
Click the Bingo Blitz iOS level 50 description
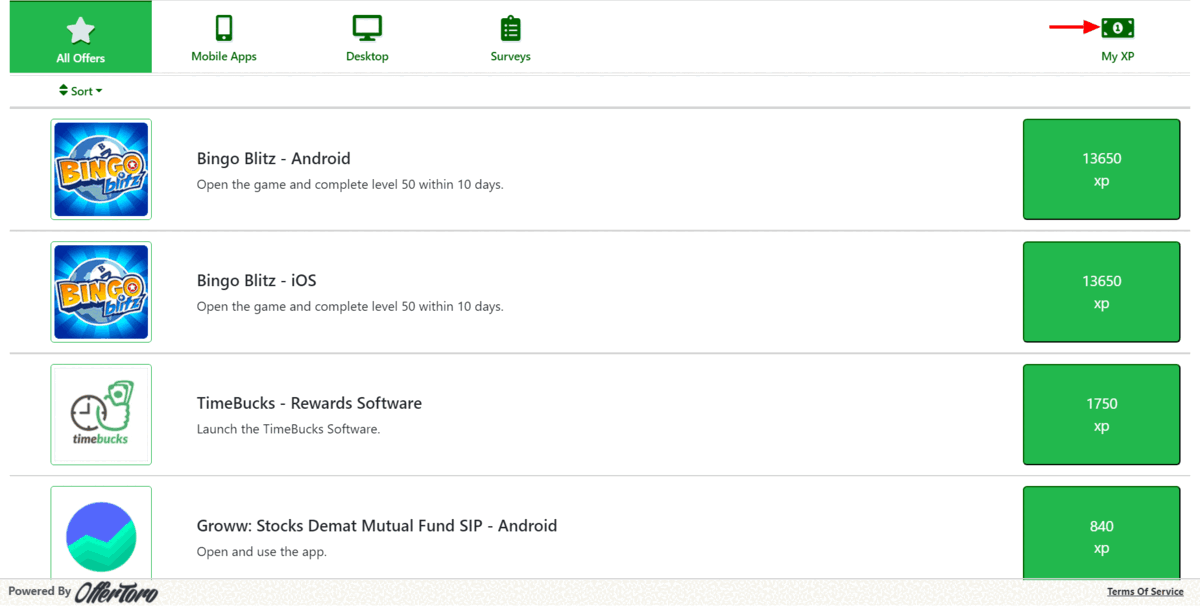click(350, 307)
